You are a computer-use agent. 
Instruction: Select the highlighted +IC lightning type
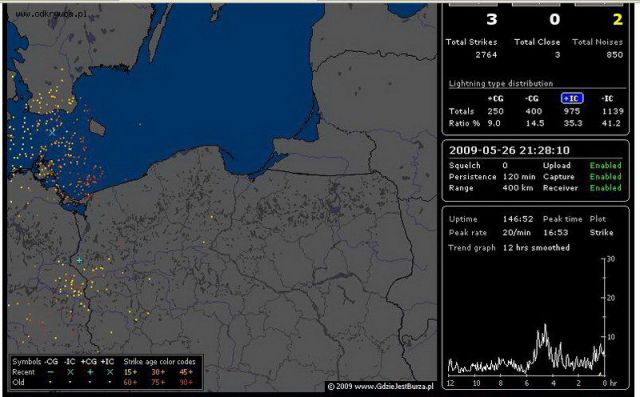click(572, 98)
